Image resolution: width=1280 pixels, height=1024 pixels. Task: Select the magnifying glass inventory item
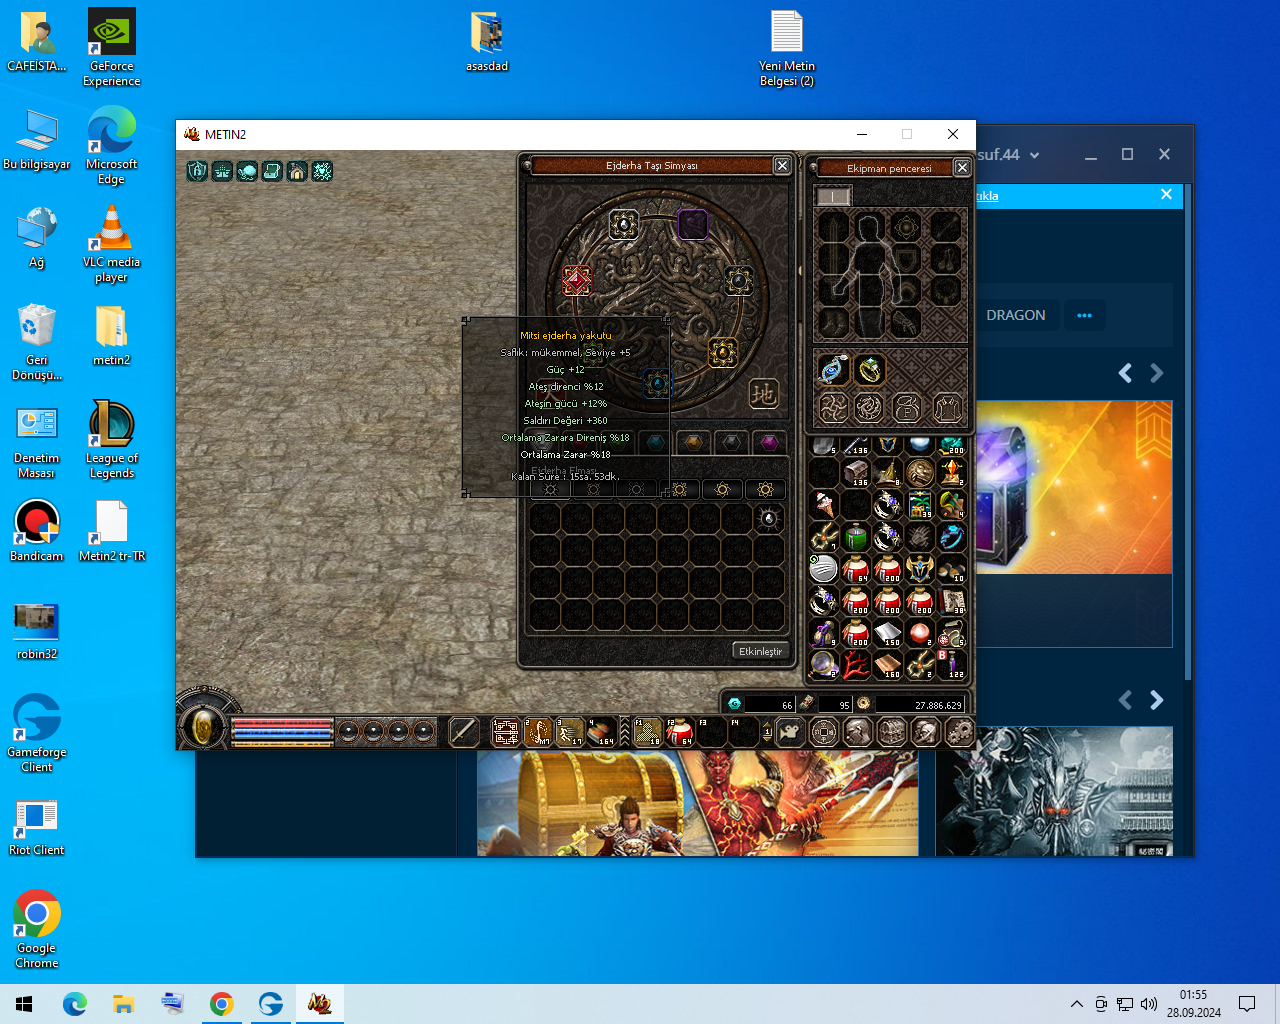[x=824, y=665]
